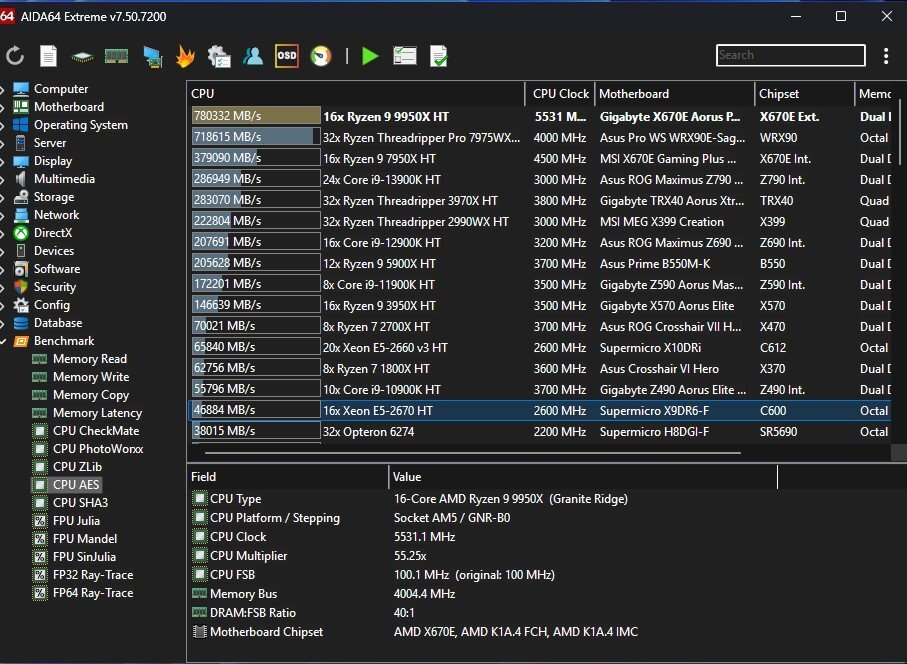Open the Report document icon in toolbar
This screenshot has width=907, height=664.
(49, 56)
